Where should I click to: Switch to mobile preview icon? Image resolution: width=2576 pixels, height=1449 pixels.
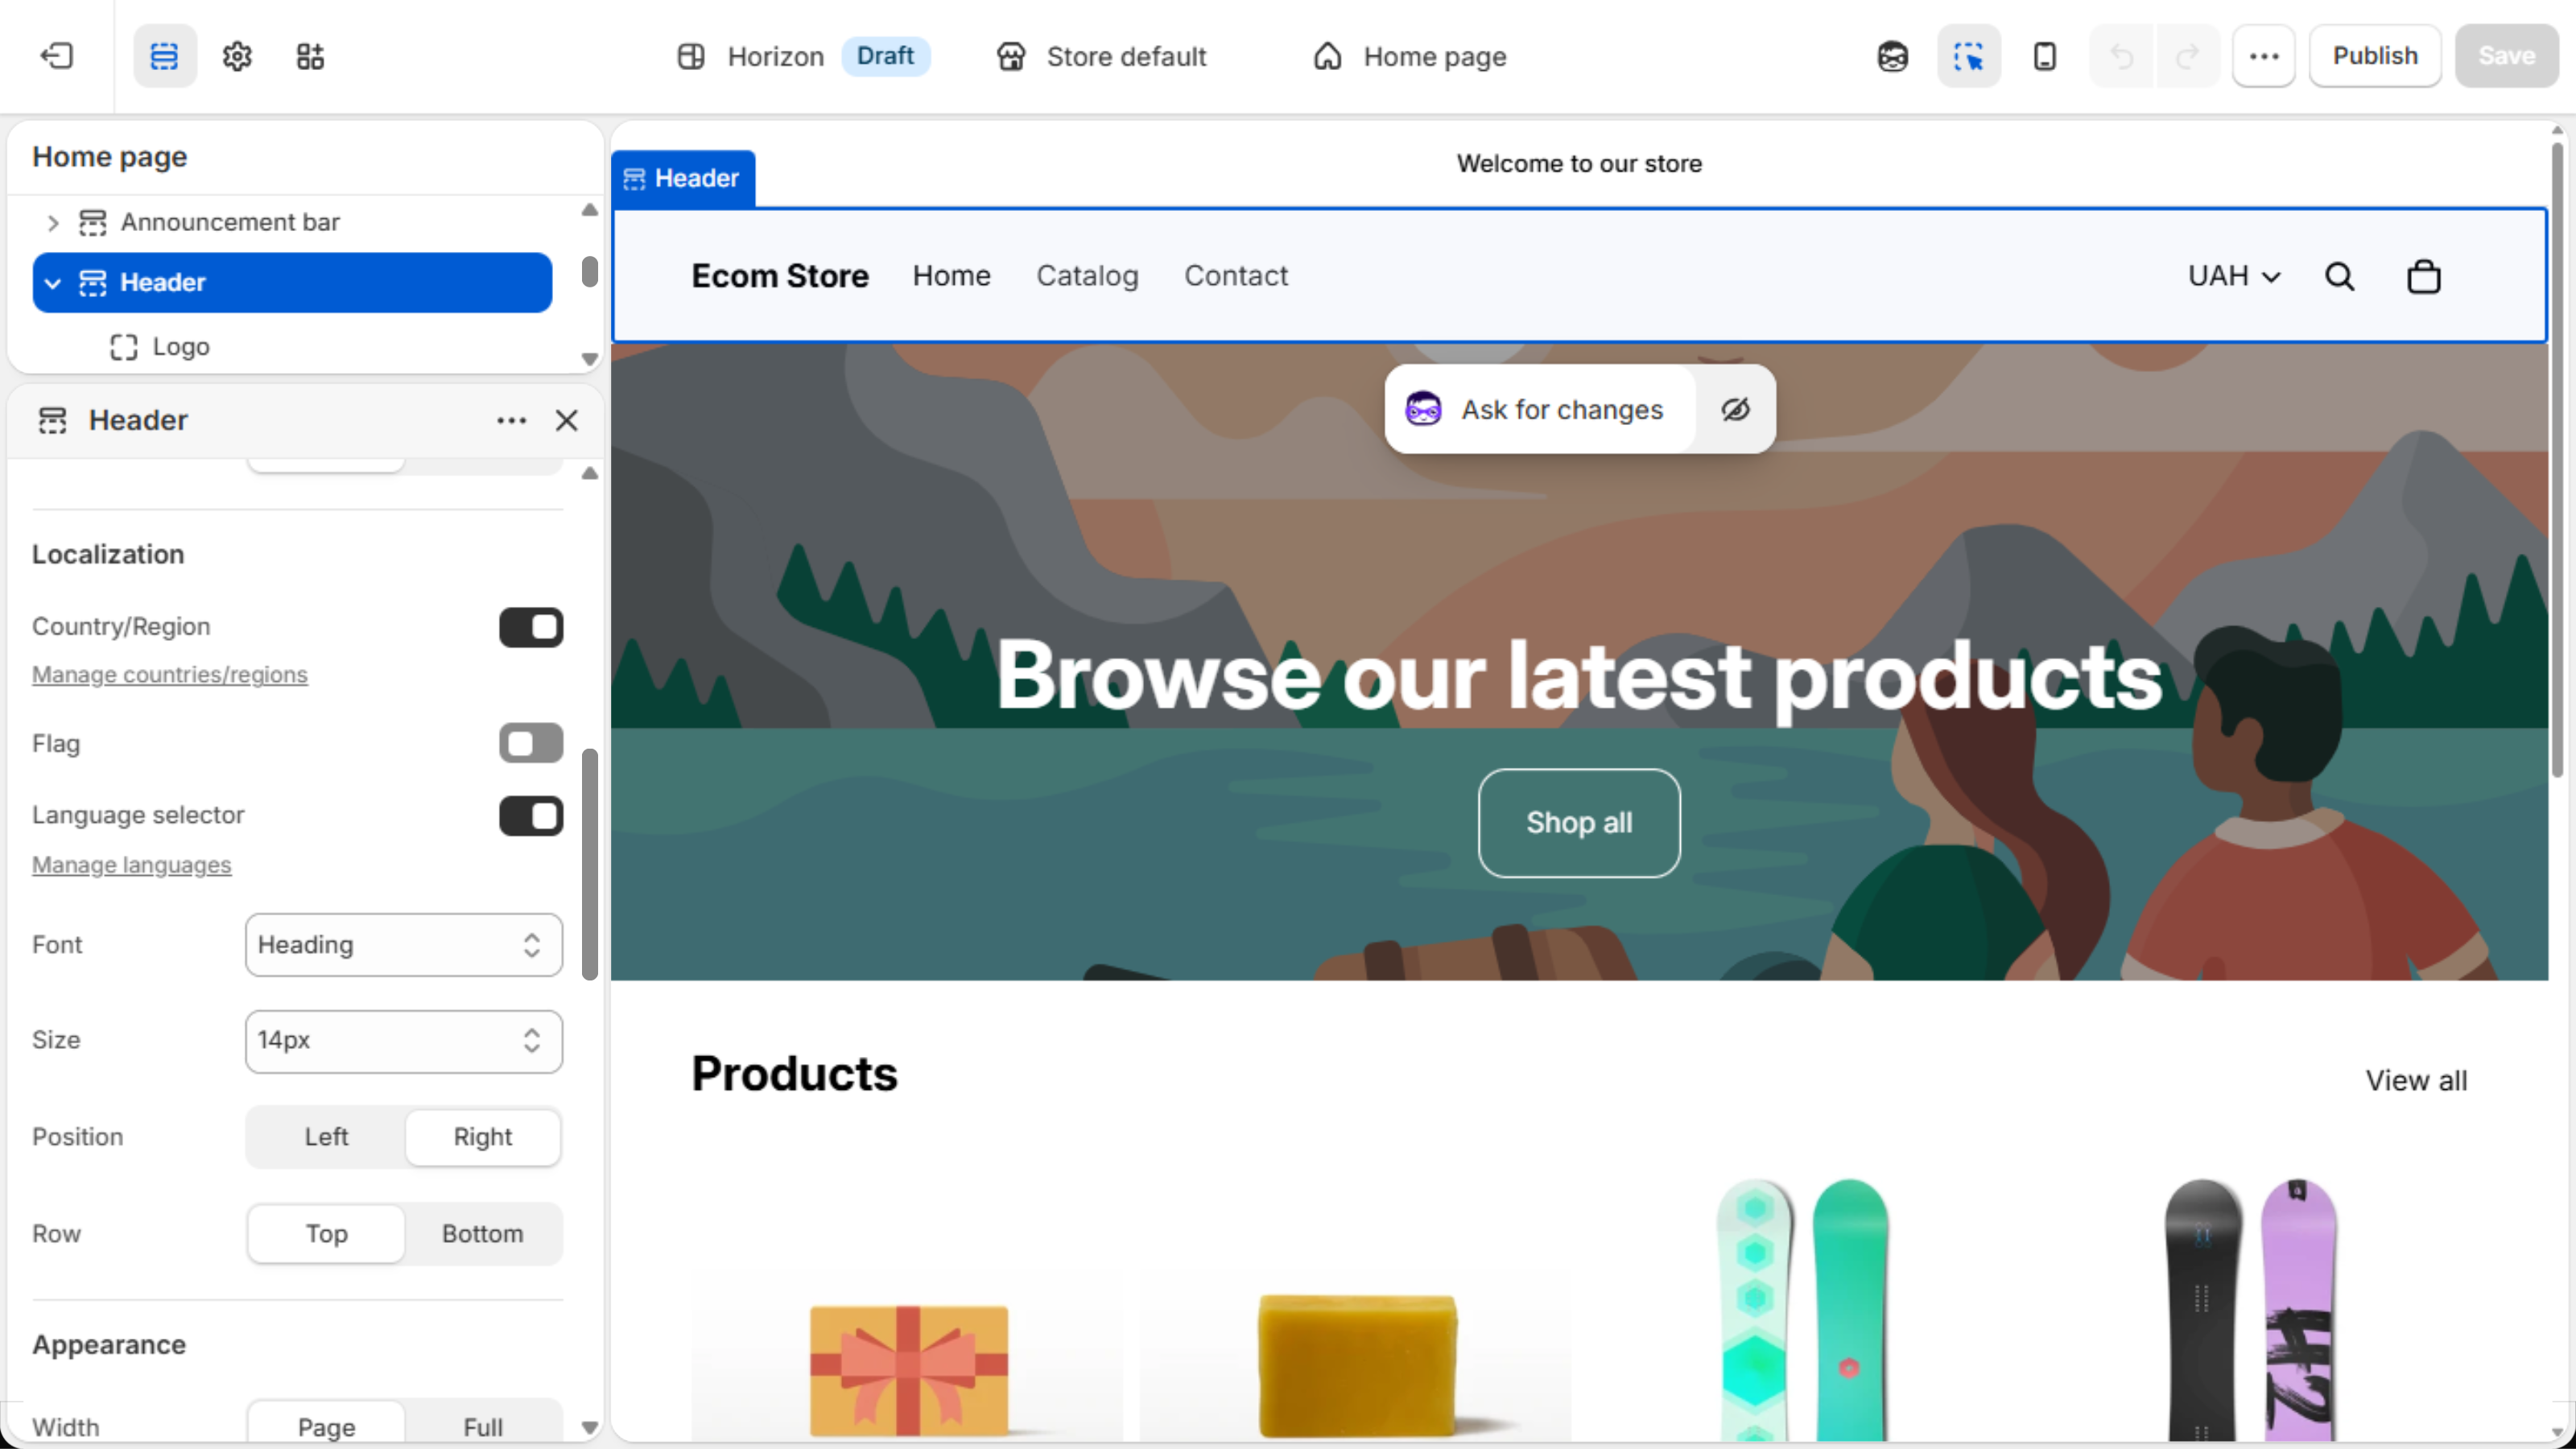[2045, 56]
